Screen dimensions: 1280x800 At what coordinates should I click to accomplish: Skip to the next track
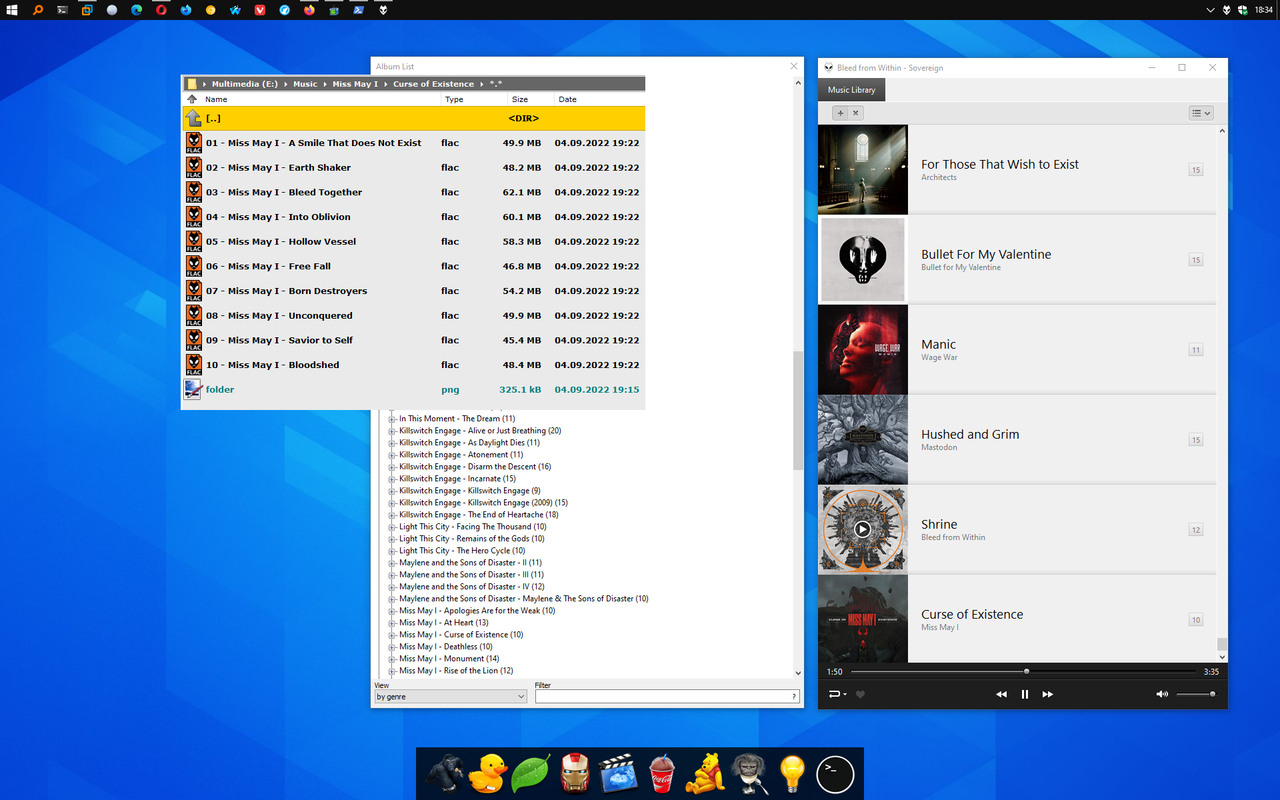(x=1048, y=694)
